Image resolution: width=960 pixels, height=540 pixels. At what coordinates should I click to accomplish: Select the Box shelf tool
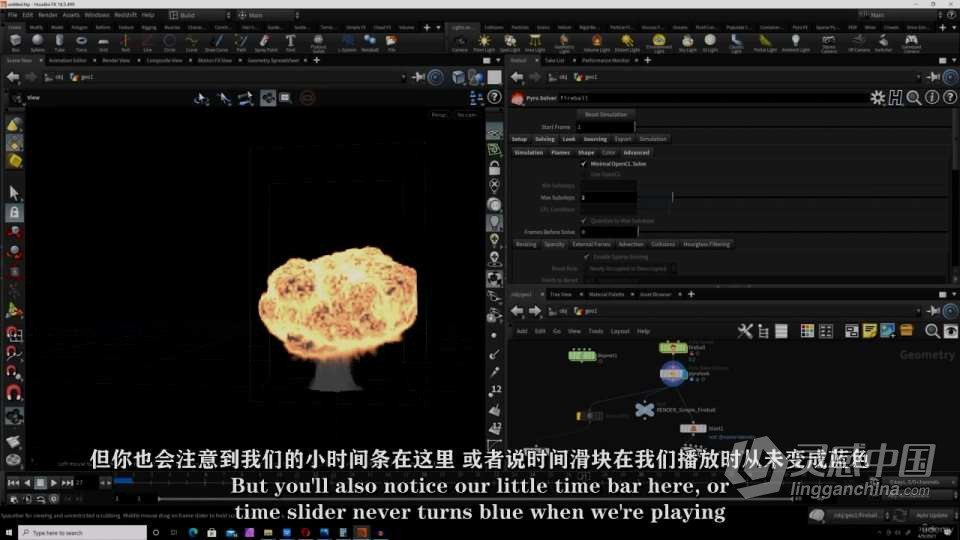pos(15,42)
